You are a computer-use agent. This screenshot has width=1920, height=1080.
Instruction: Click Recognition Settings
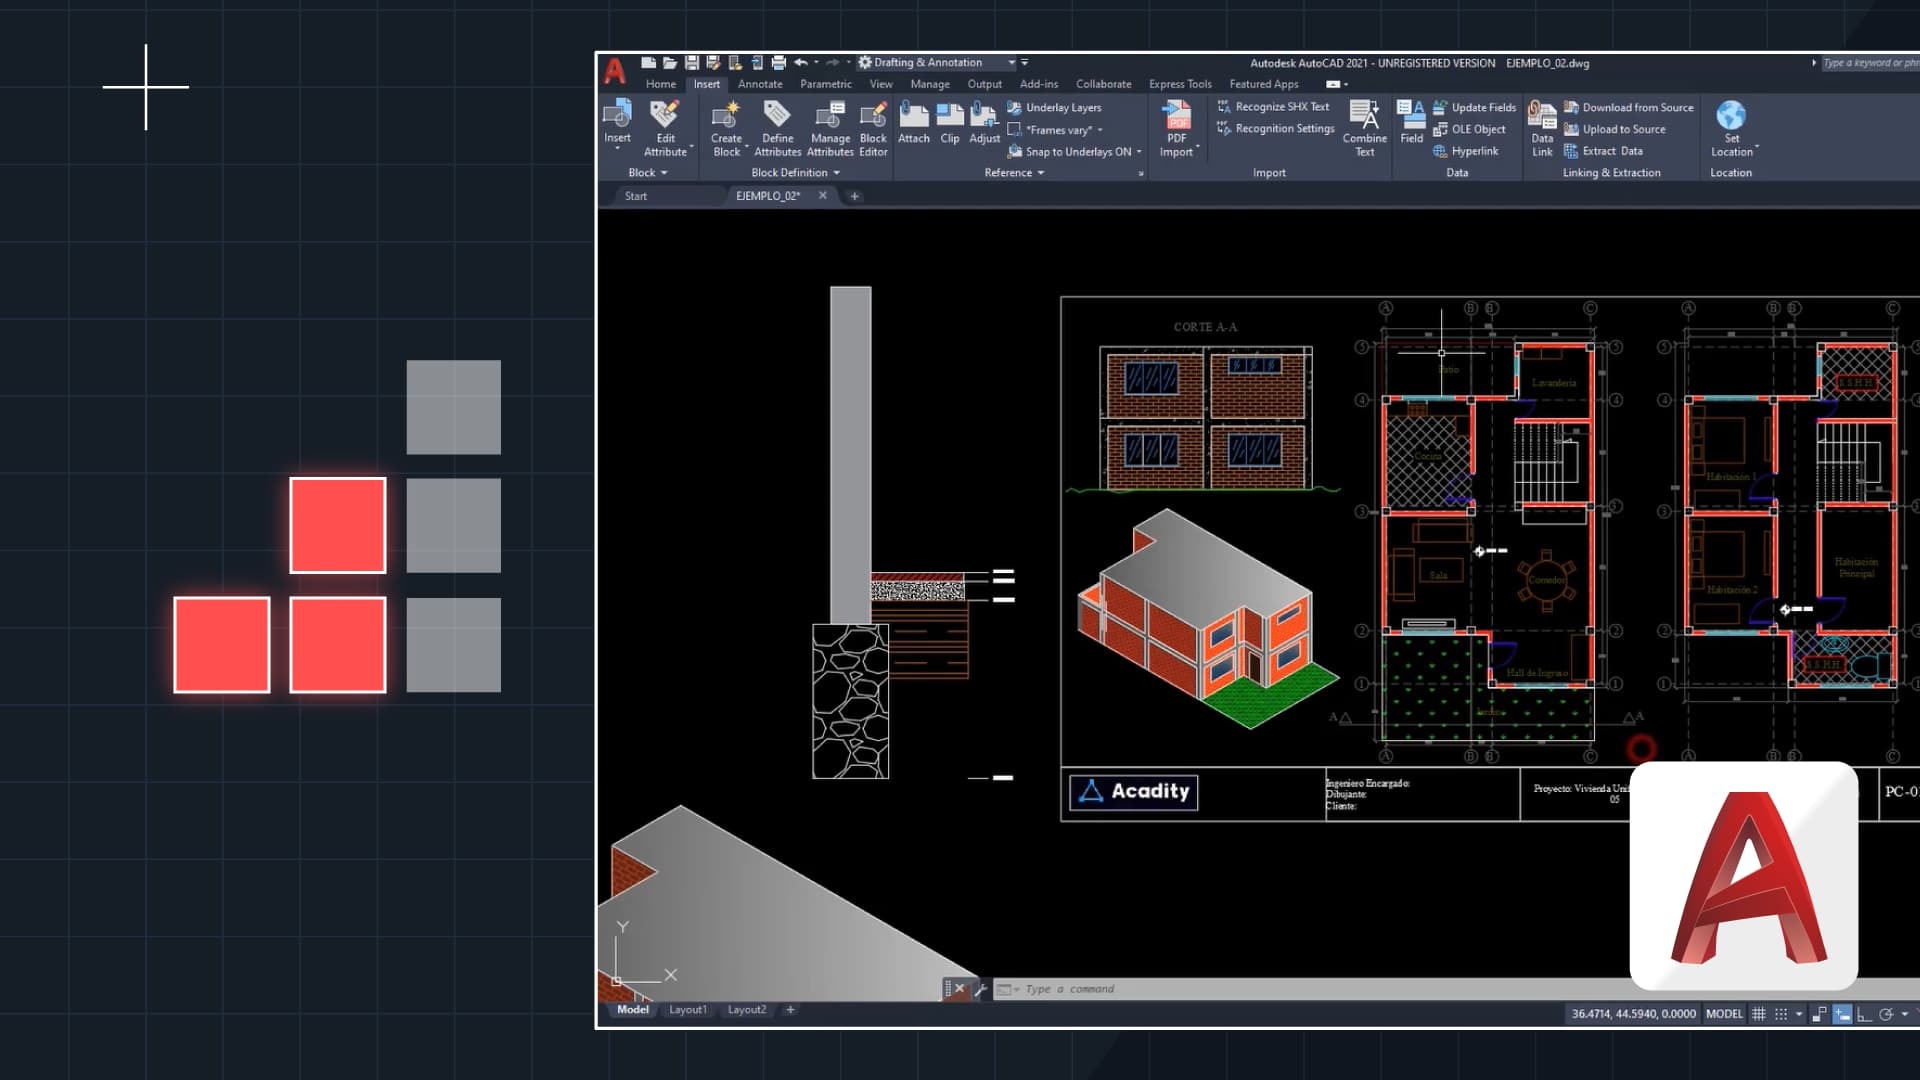pos(1284,129)
